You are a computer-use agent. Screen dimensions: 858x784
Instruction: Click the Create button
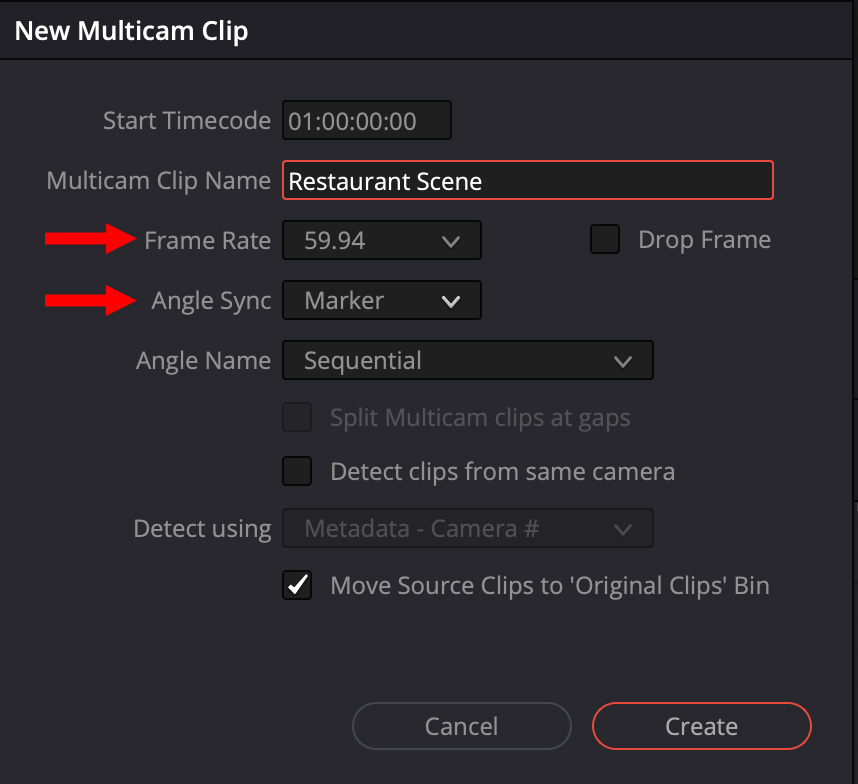[702, 726]
